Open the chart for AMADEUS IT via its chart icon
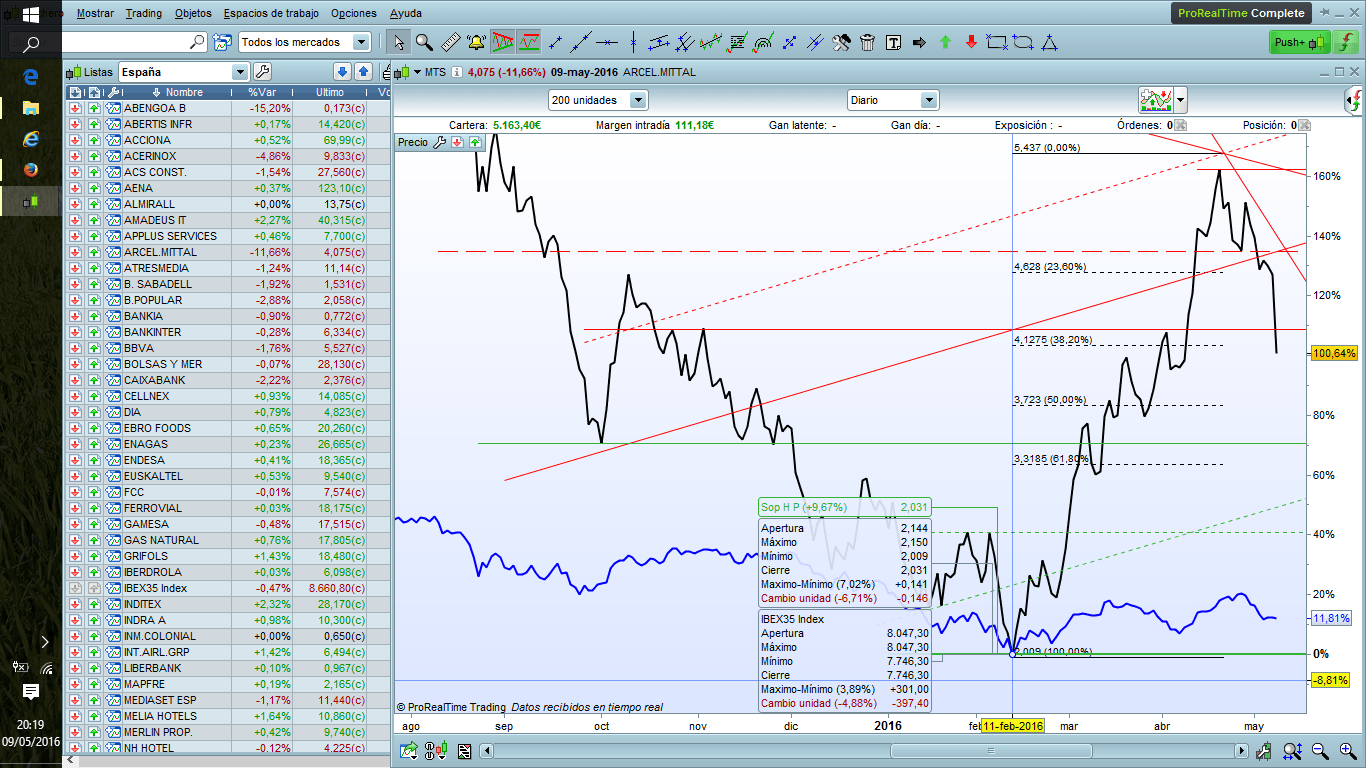 tap(113, 220)
